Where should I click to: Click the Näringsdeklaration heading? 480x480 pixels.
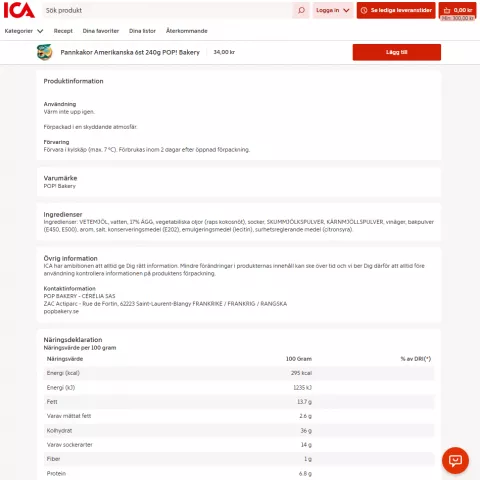coord(73,340)
